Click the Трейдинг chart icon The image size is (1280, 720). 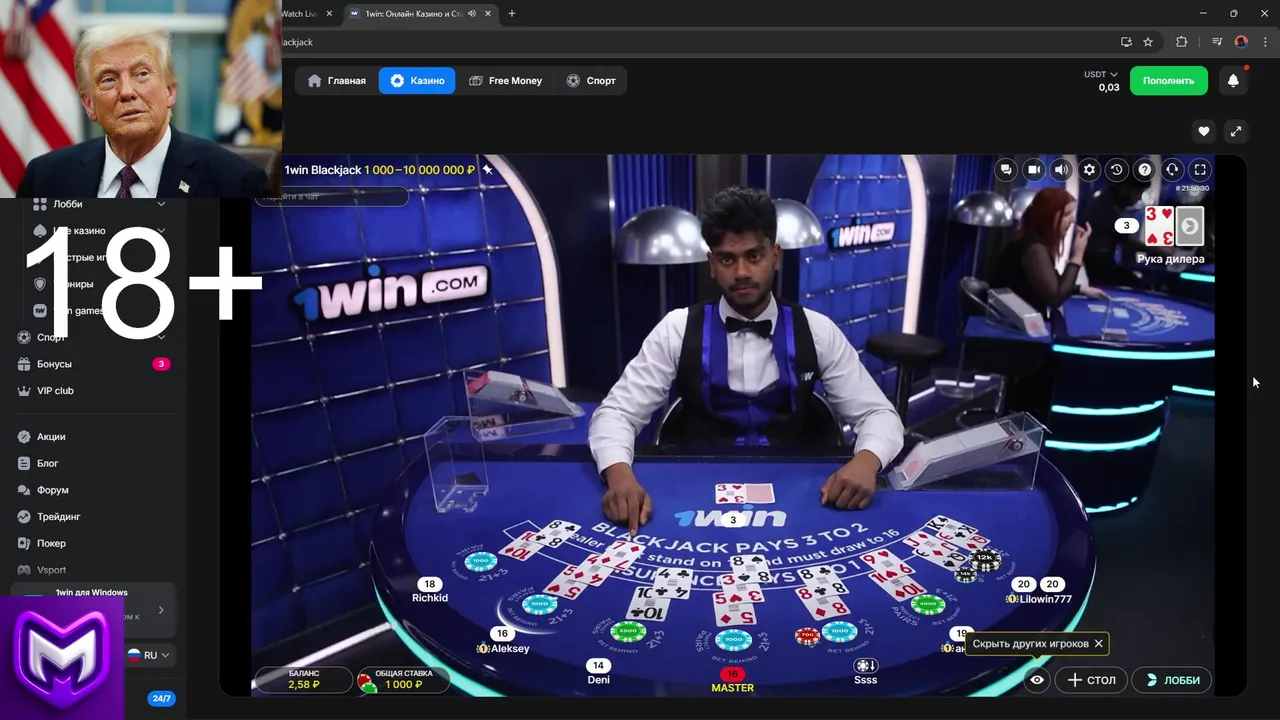pos(25,517)
